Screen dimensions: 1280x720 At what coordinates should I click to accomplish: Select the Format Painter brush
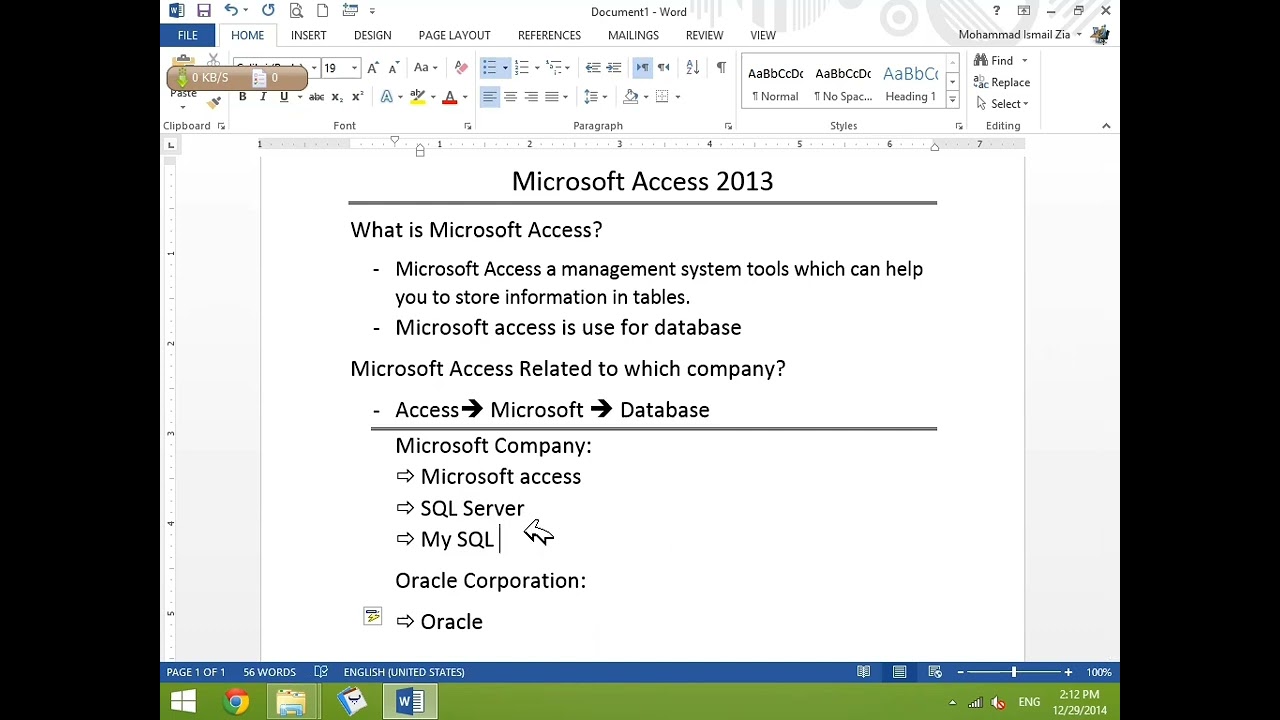click(x=214, y=103)
